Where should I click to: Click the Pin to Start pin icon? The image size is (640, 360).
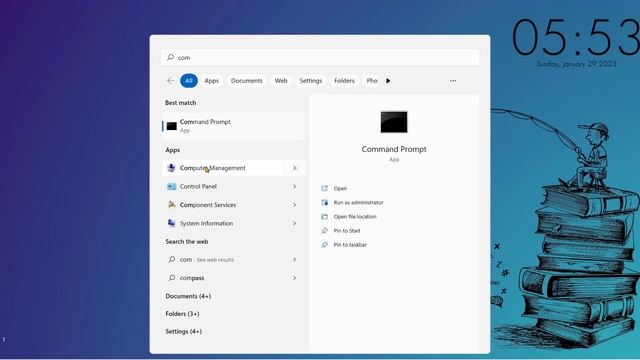pyautogui.click(x=324, y=231)
